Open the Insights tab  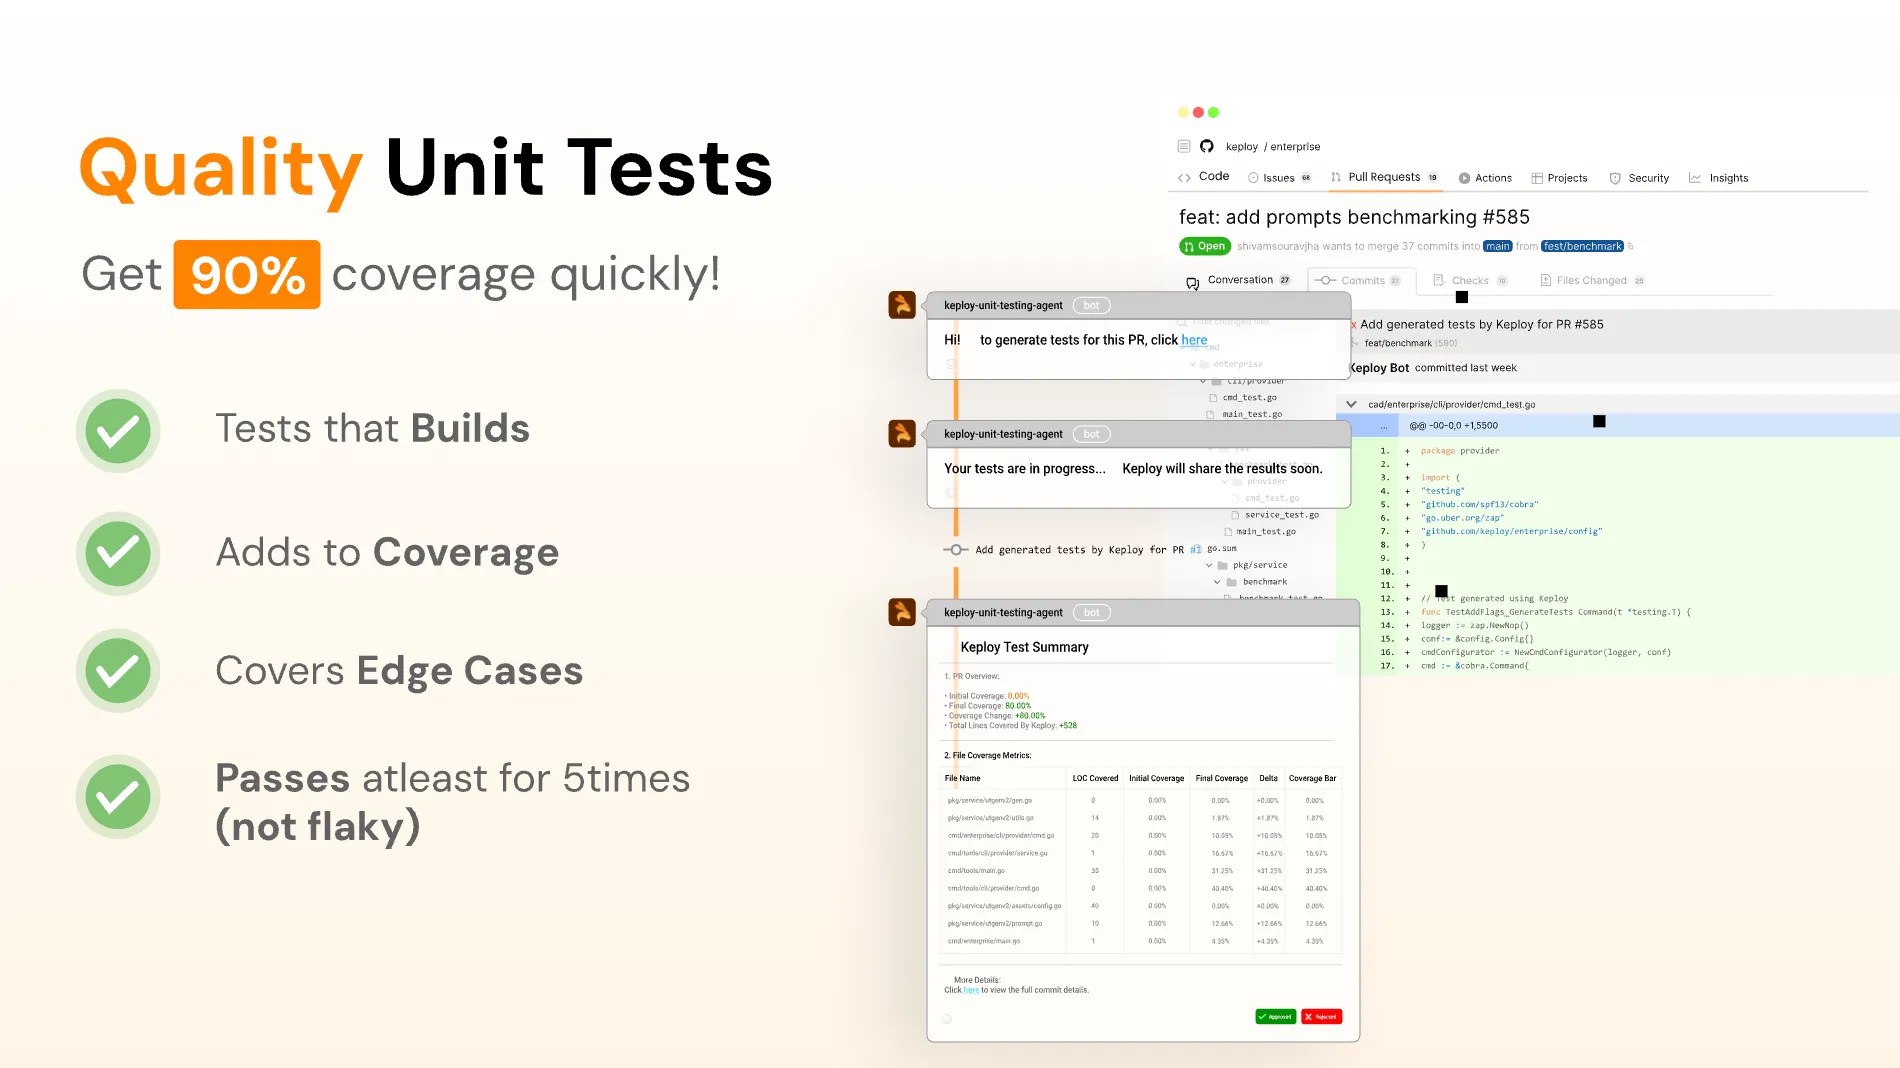[x=1719, y=178]
